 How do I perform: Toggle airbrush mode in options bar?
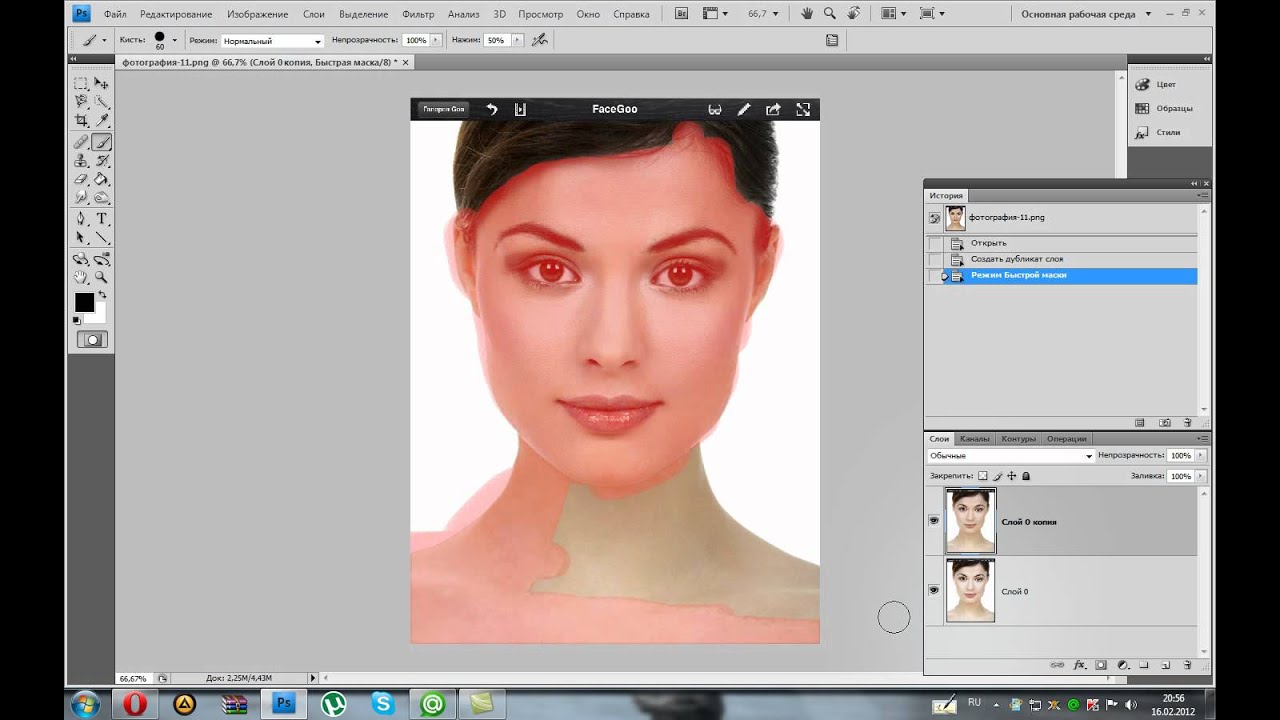[x=540, y=40]
